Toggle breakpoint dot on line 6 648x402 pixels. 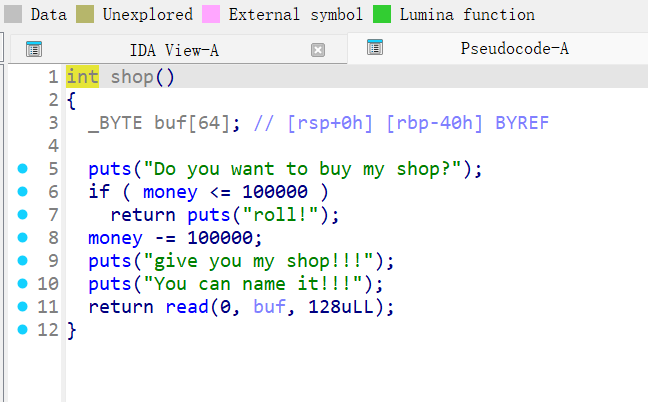pos(23,192)
